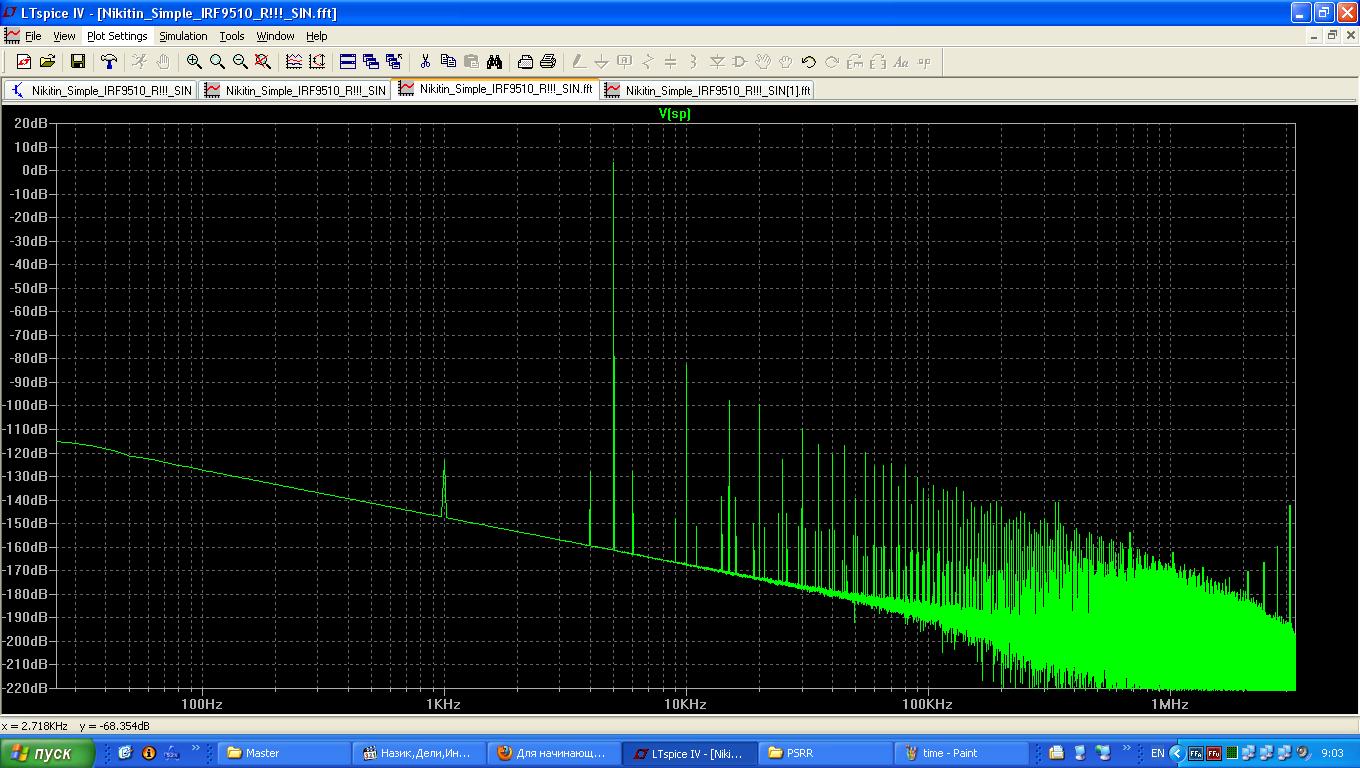Open the View menu

point(64,36)
